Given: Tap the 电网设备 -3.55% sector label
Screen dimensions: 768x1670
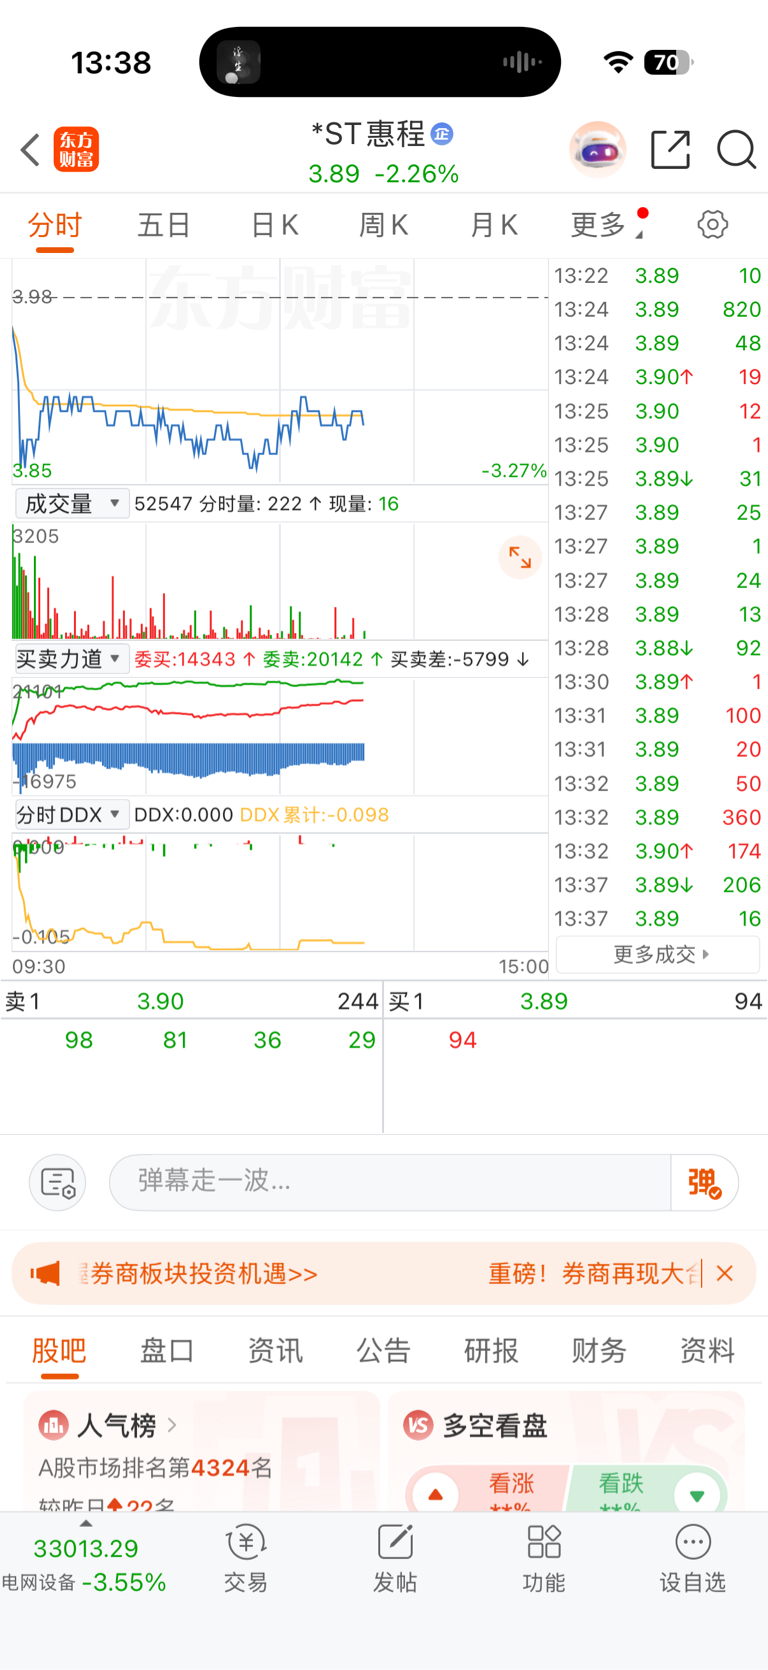Looking at the screenshot, I should [x=84, y=1582].
